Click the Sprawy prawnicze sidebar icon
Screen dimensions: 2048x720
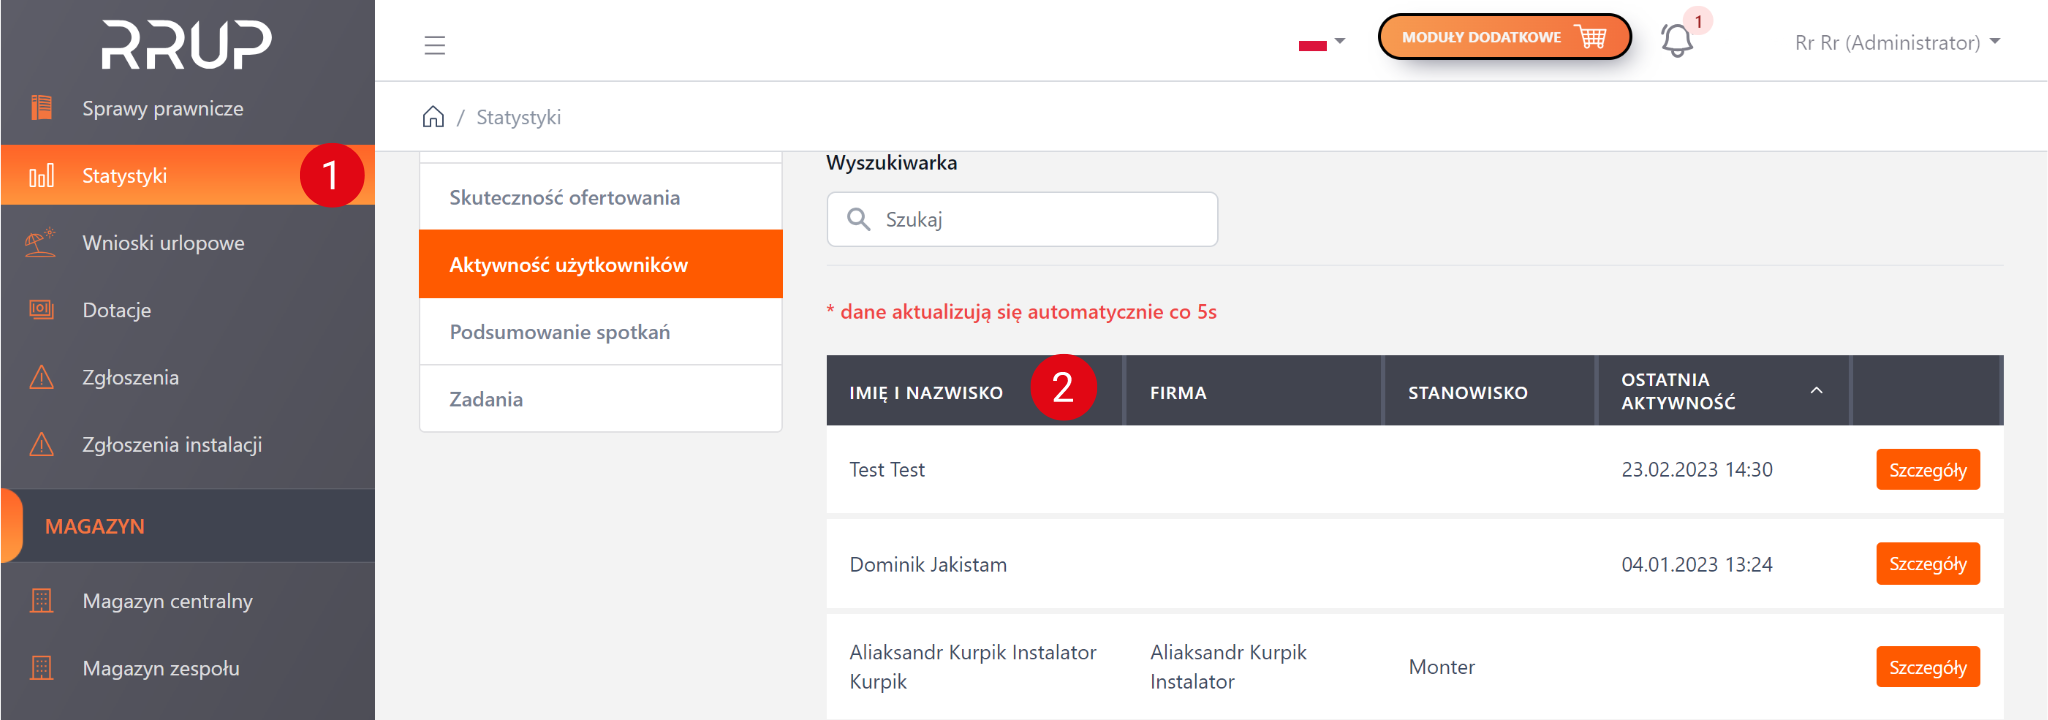[41, 108]
